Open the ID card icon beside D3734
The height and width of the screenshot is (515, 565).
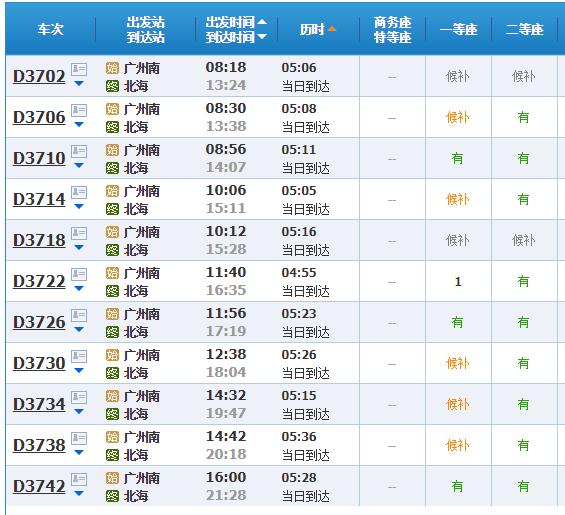[79, 397]
